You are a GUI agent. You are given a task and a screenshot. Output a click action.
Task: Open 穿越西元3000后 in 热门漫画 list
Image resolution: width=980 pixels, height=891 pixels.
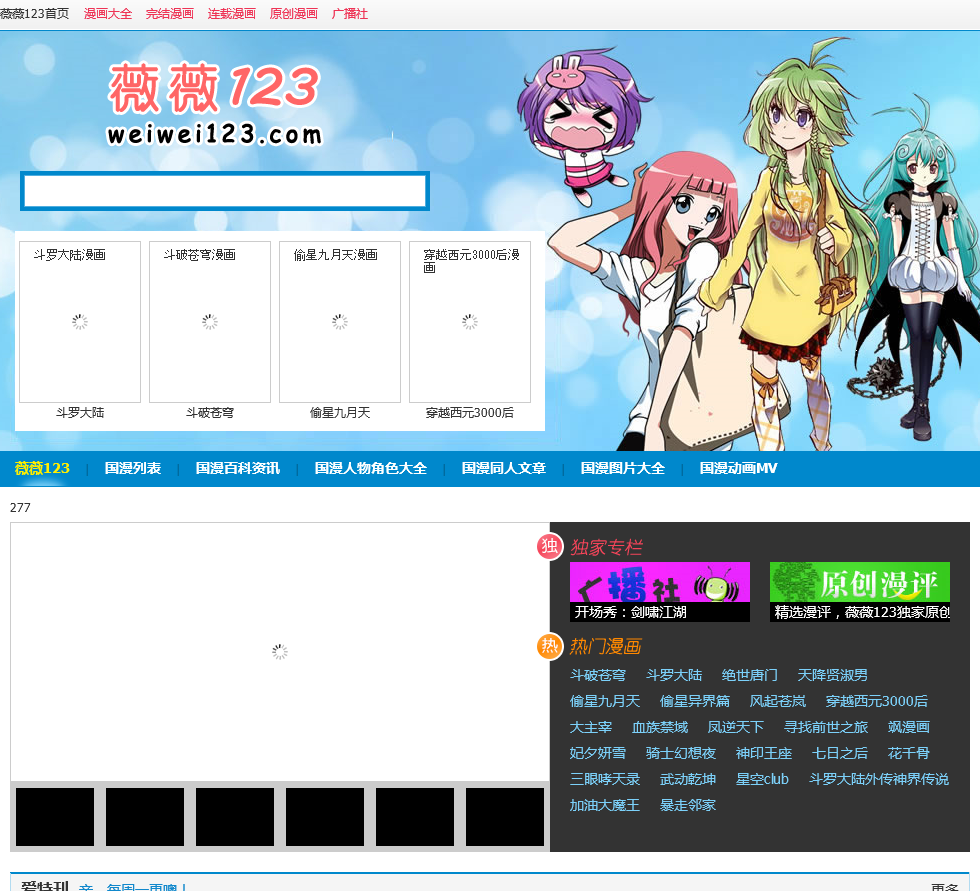(876, 701)
